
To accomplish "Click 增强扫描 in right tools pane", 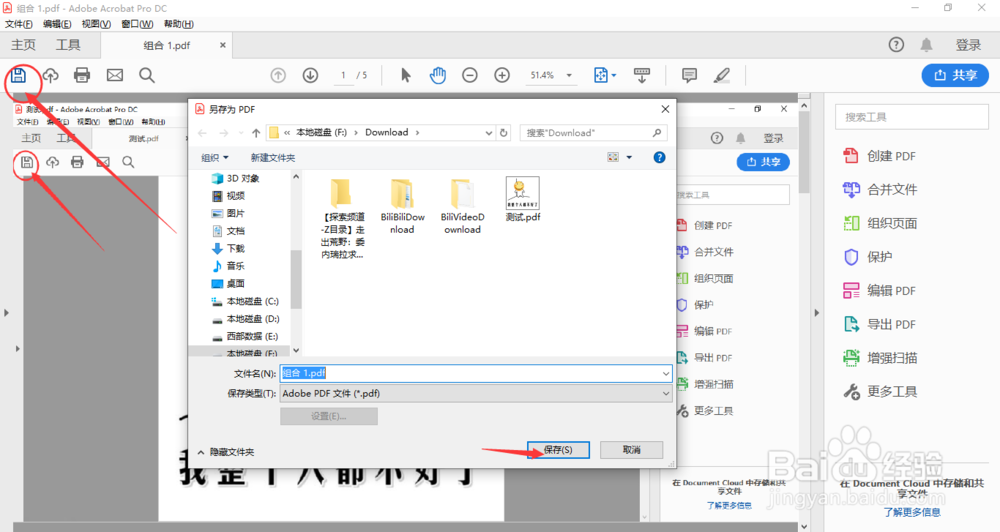I will click(880, 358).
